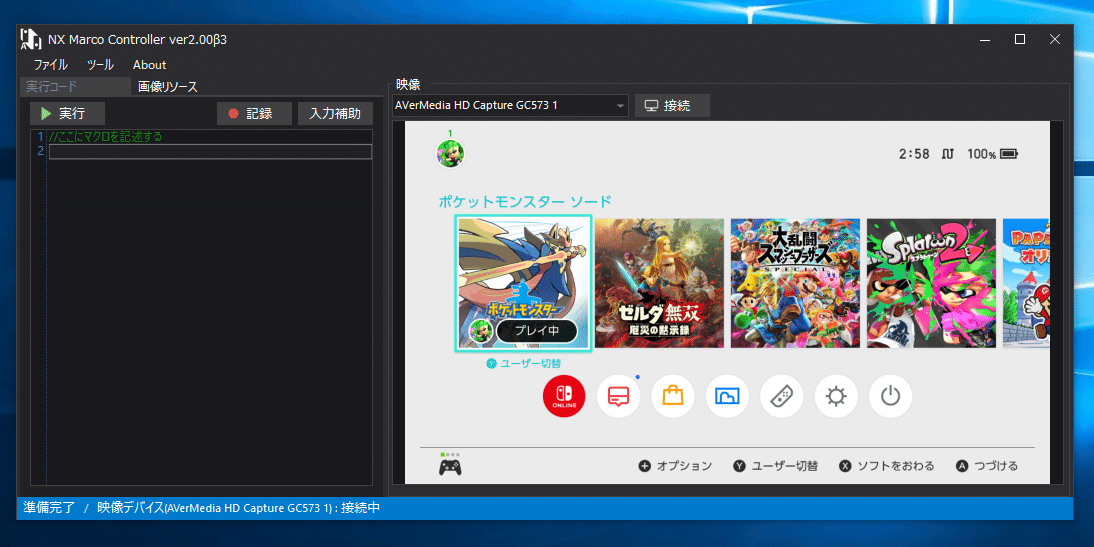Select the partially visible Paper Mario tile
The width and height of the screenshot is (1094, 547).
pyautogui.click(x=1026, y=283)
